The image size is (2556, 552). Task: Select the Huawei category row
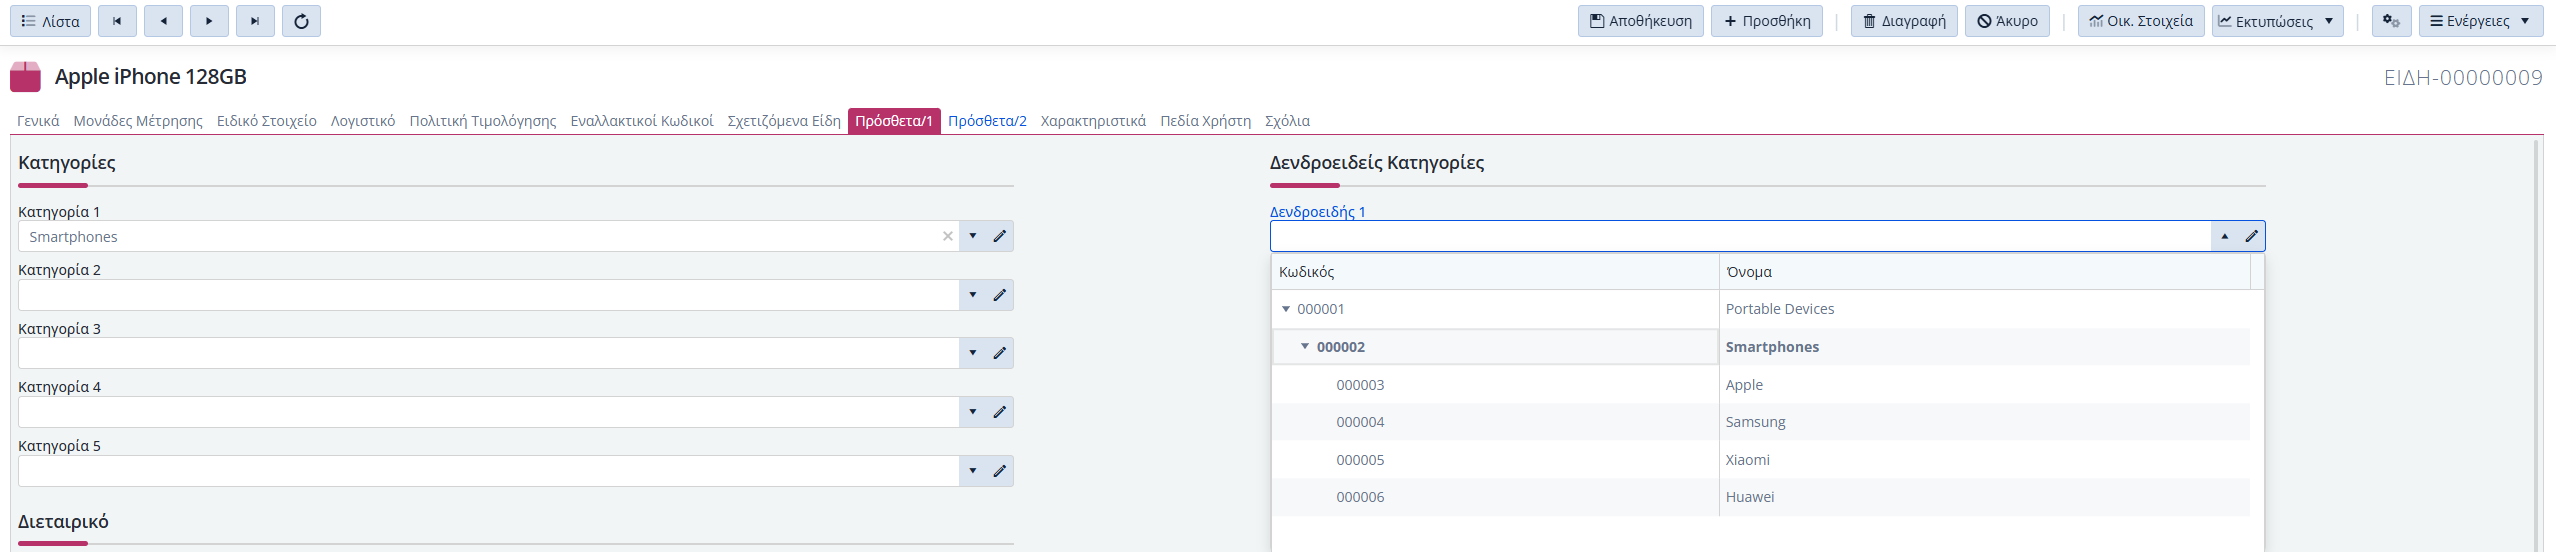tap(1761, 497)
